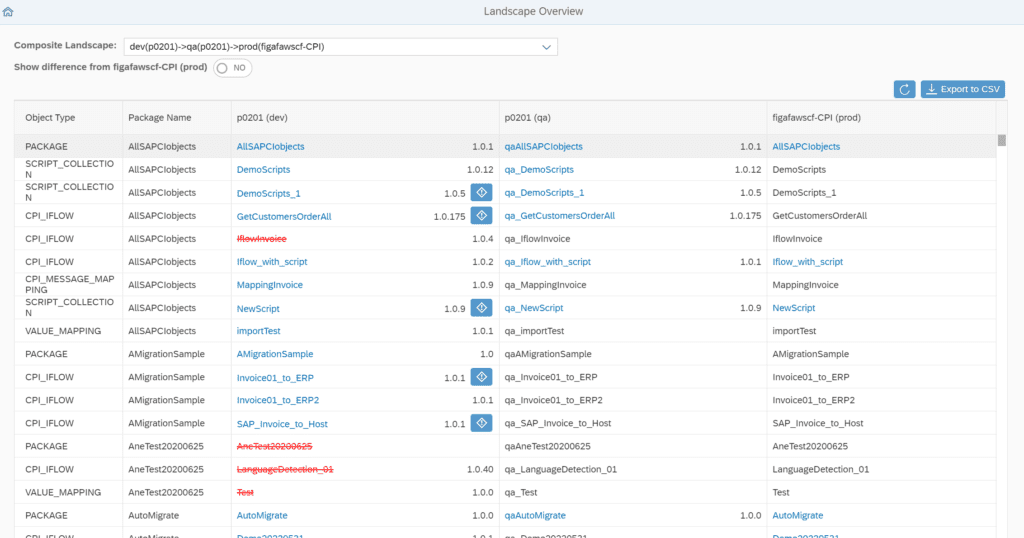
Task: Refresh the landscape overview table
Action: pos(904,89)
